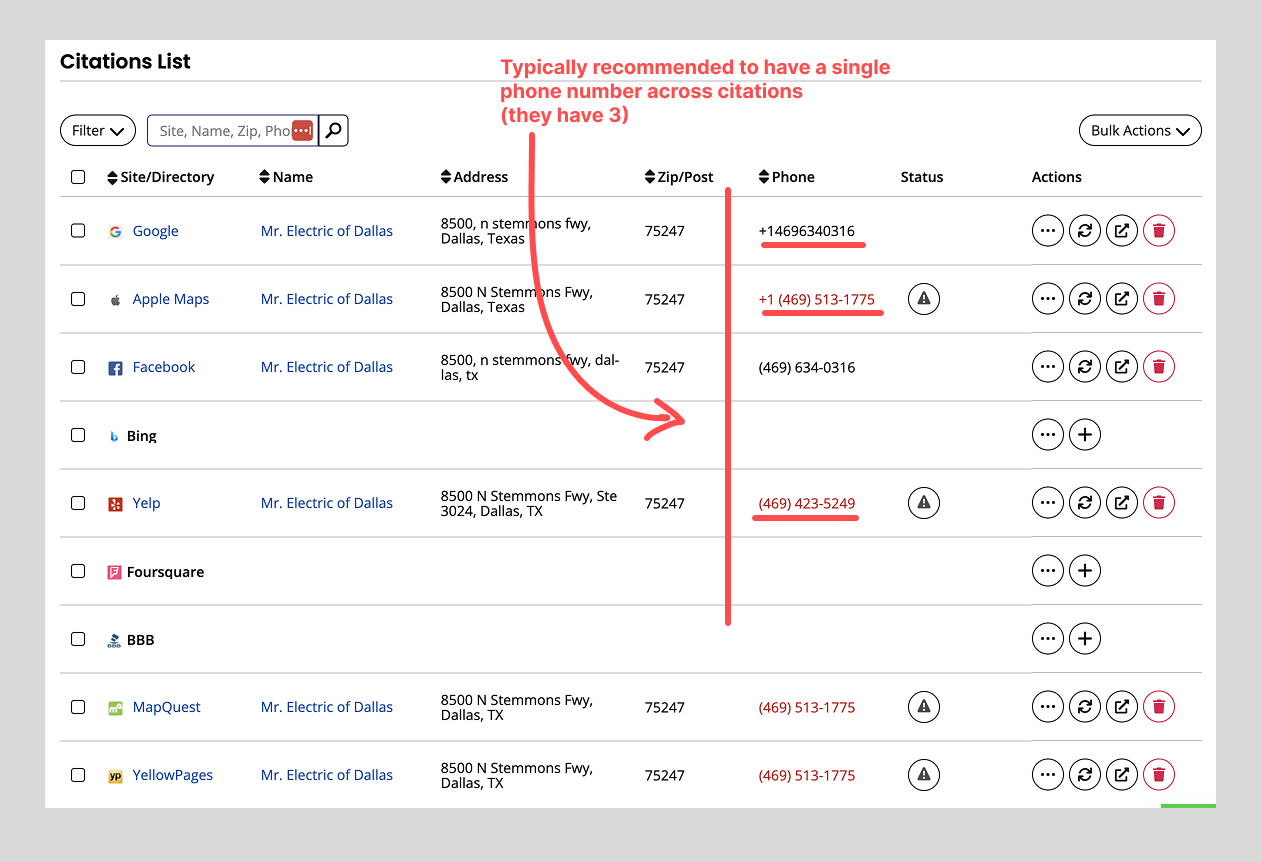Check the Bing row checkbox
The image size is (1262, 862).
pyautogui.click(x=78, y=435)
